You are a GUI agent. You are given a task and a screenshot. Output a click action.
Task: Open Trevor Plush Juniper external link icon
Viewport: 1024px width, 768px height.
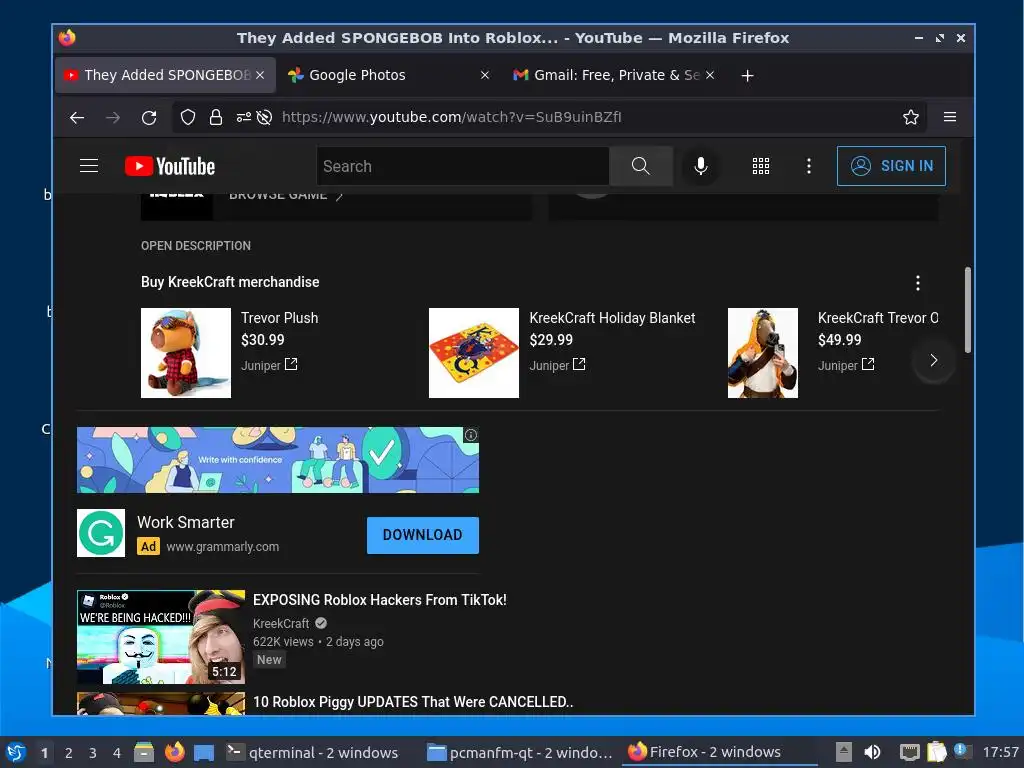291,364
